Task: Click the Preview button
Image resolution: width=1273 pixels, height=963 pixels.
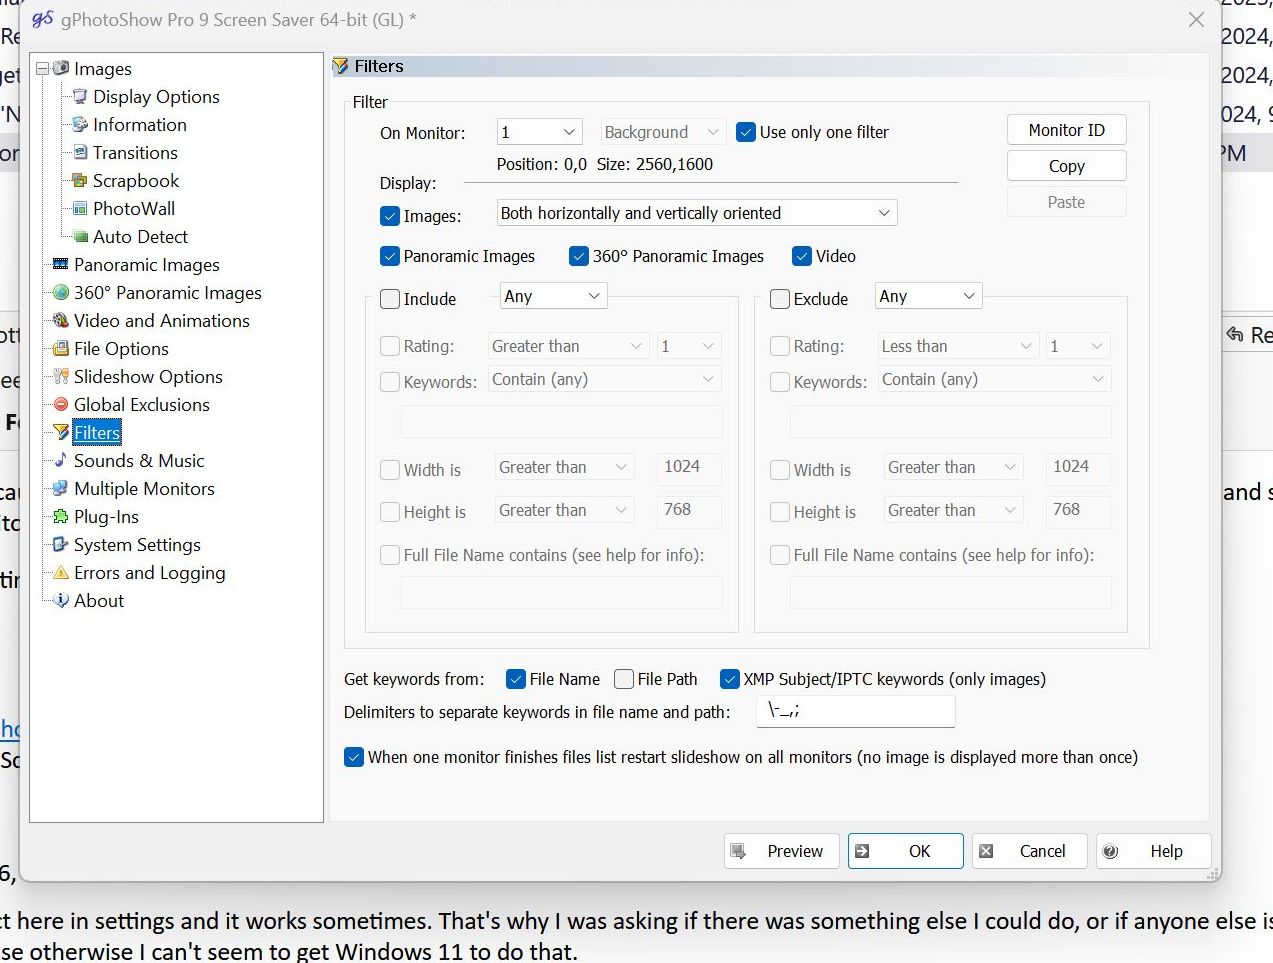Action: coord(782,851)
